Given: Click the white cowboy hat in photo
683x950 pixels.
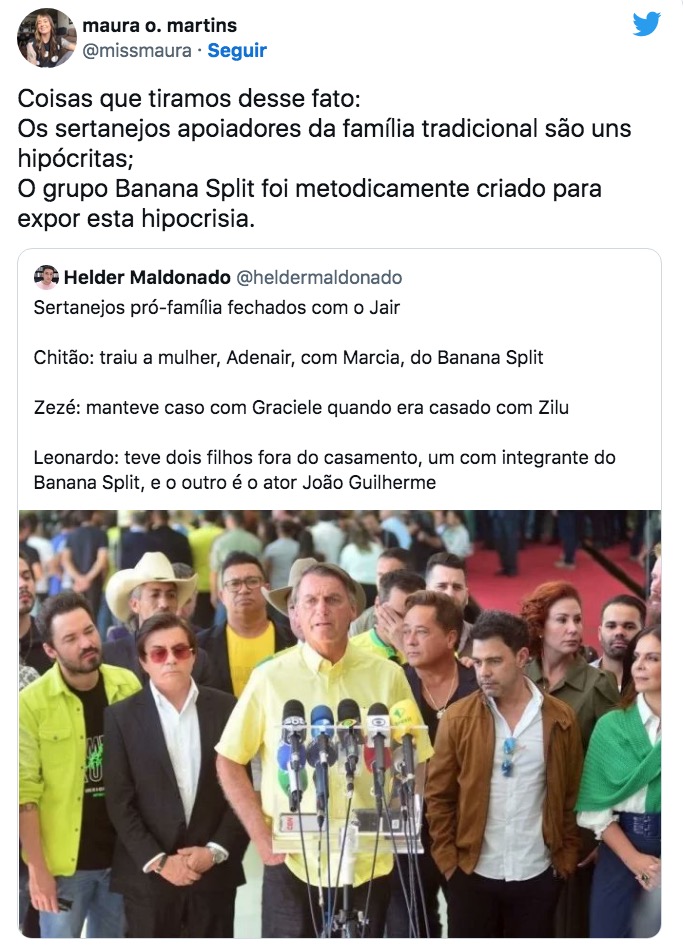Looking at the screenshot, I should (x=151, y=580).
